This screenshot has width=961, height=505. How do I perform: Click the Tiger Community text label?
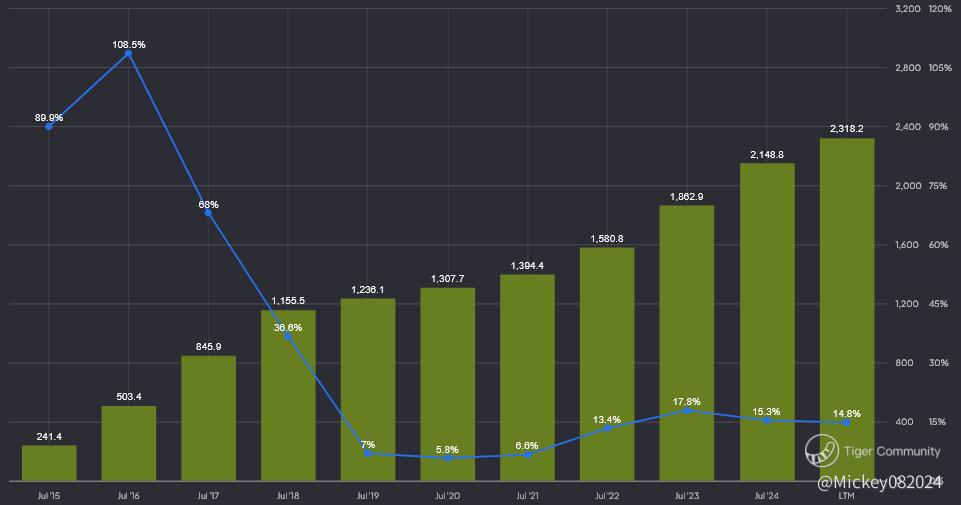click(x=892, y=452)
